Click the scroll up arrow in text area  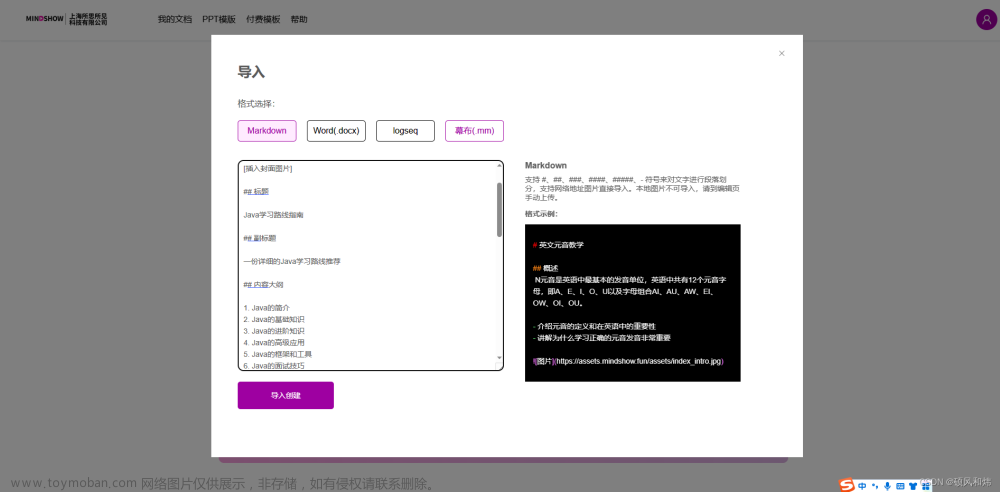(x=499, y=166)
